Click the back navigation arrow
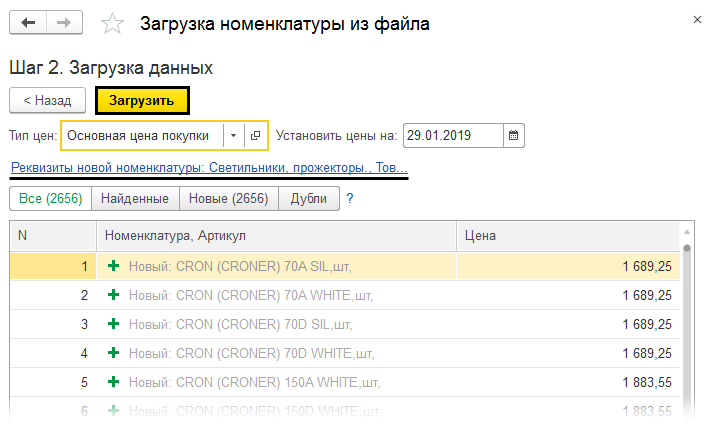711x427 pixels. pyautogui.click(x=28, y=23)
